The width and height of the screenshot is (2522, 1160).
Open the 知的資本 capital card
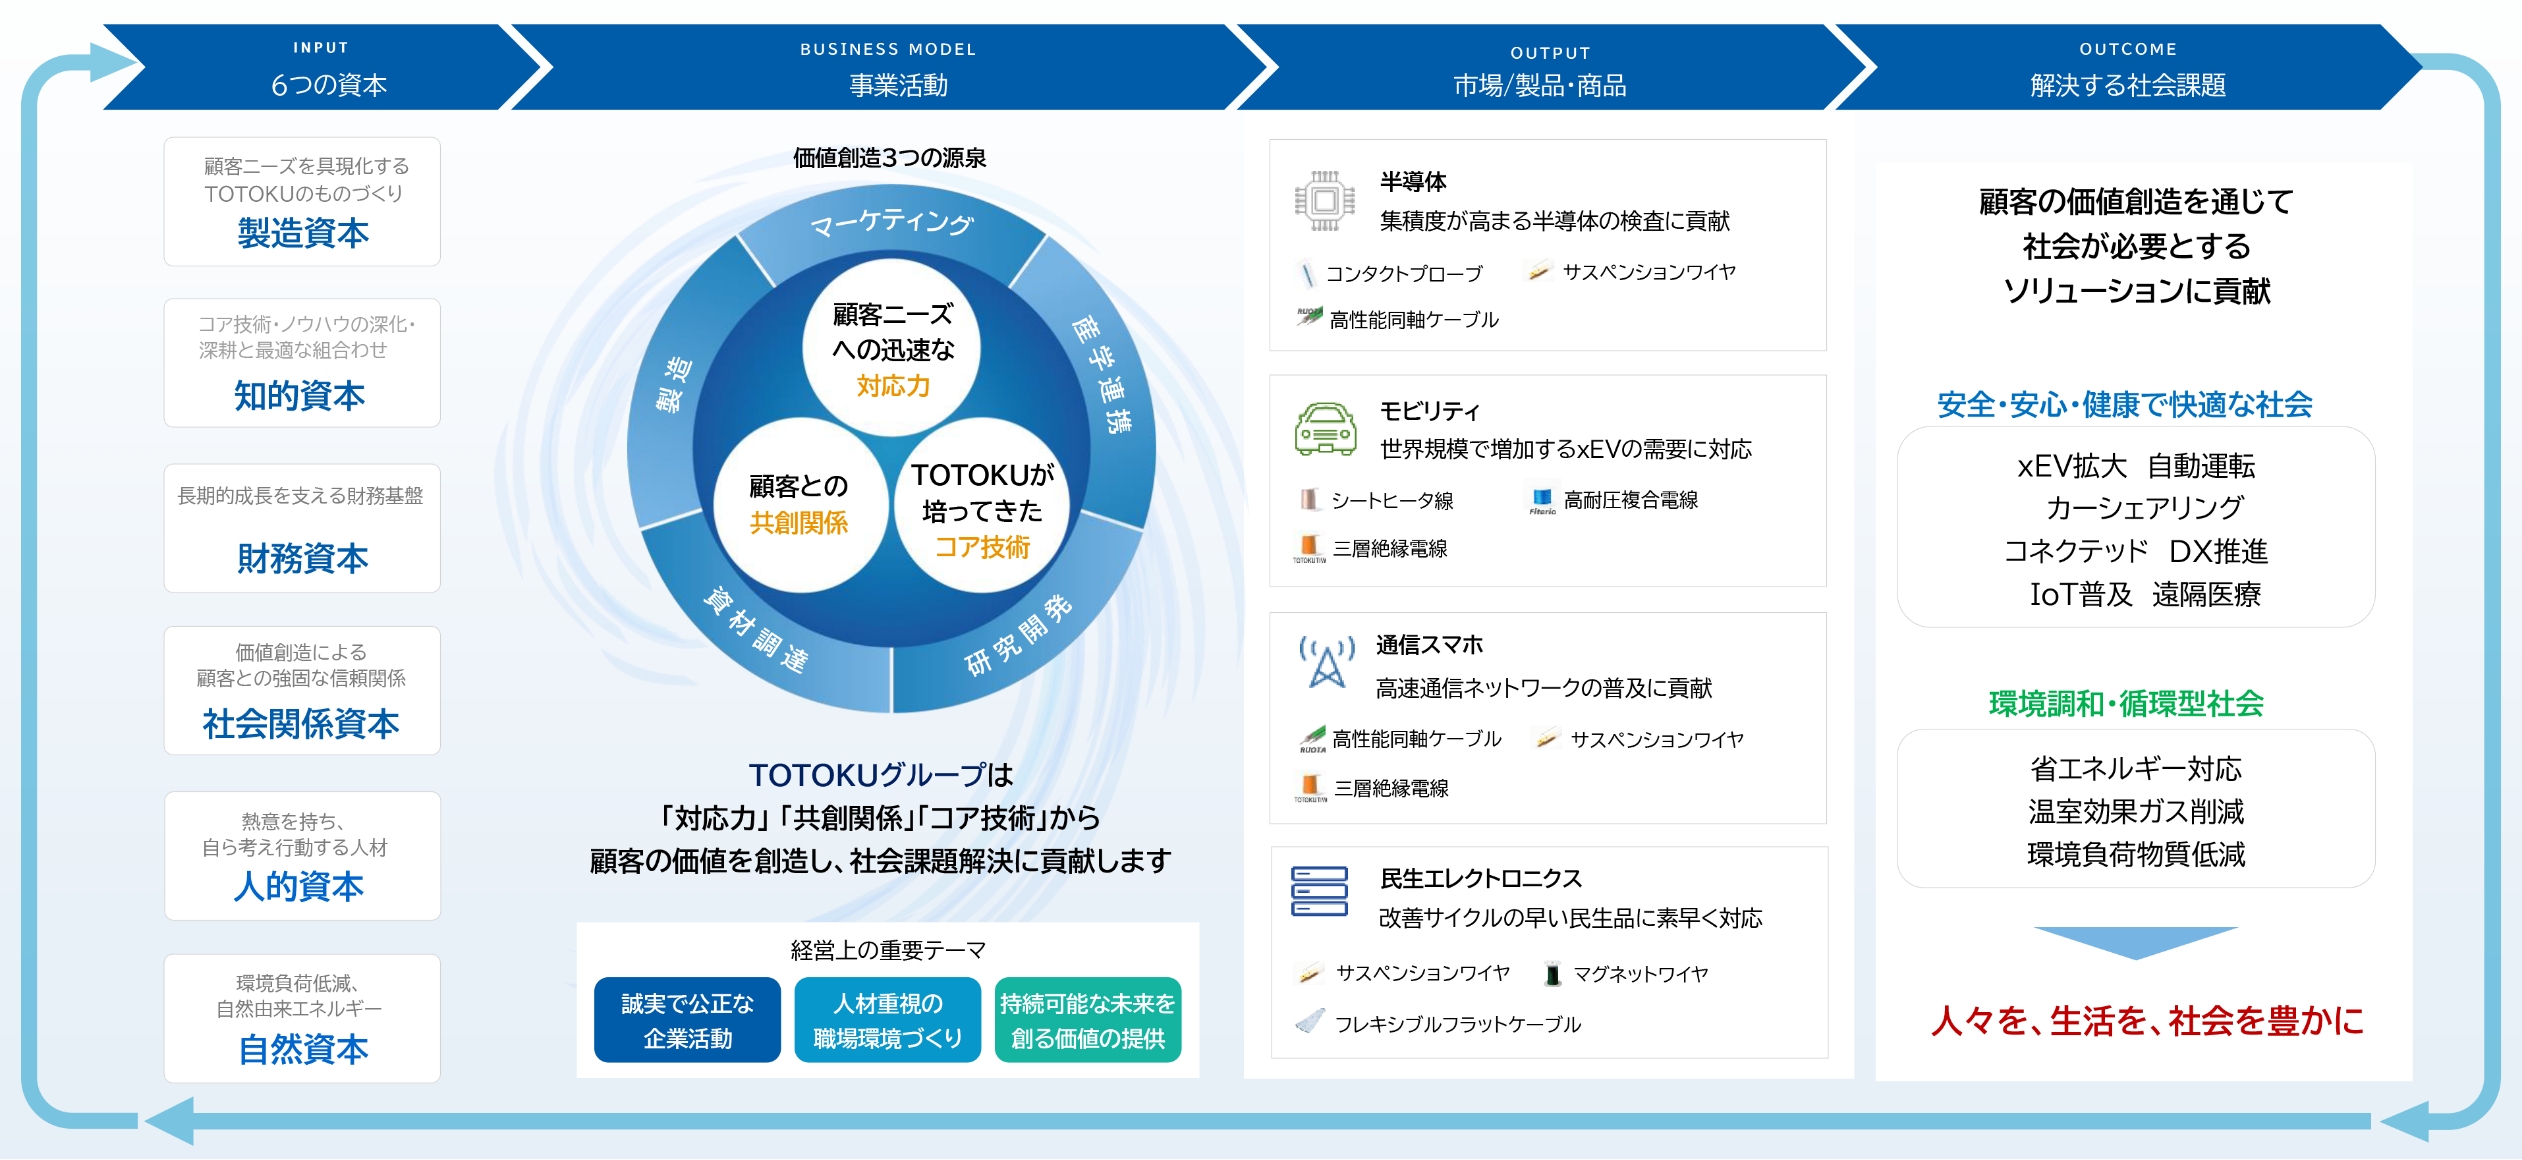coord(302,363)
